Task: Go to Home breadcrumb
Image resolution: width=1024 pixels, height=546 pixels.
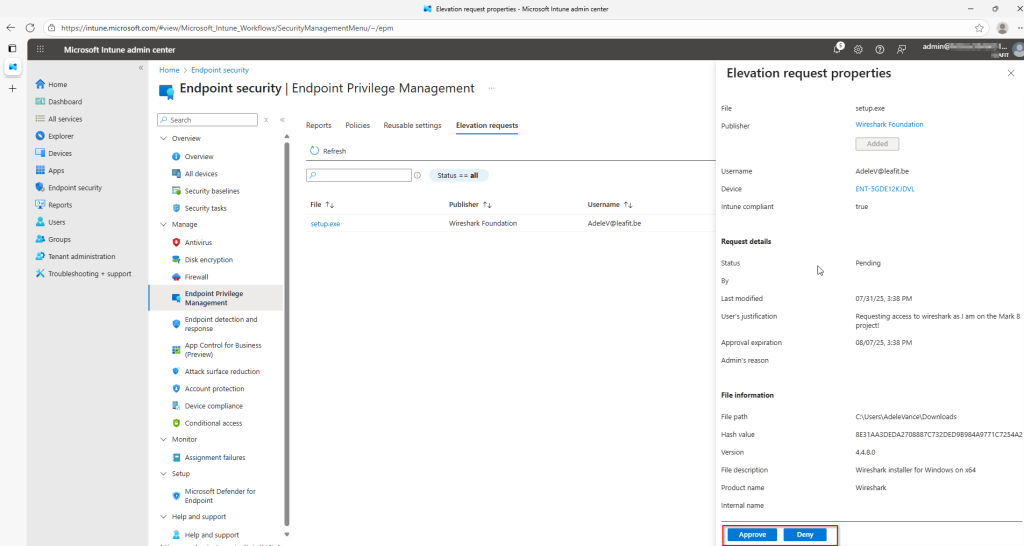Action: pyautogui.click(x=169, y=70)
